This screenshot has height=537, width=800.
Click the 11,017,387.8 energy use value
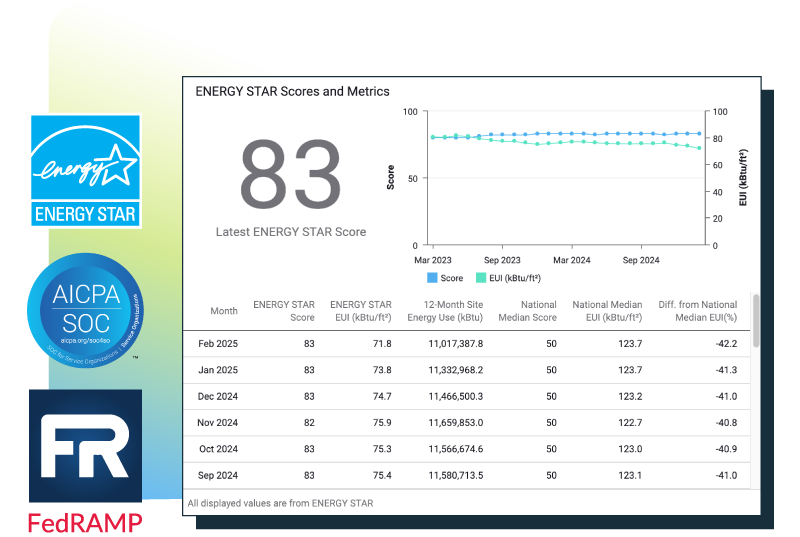[x=456, y=344]
